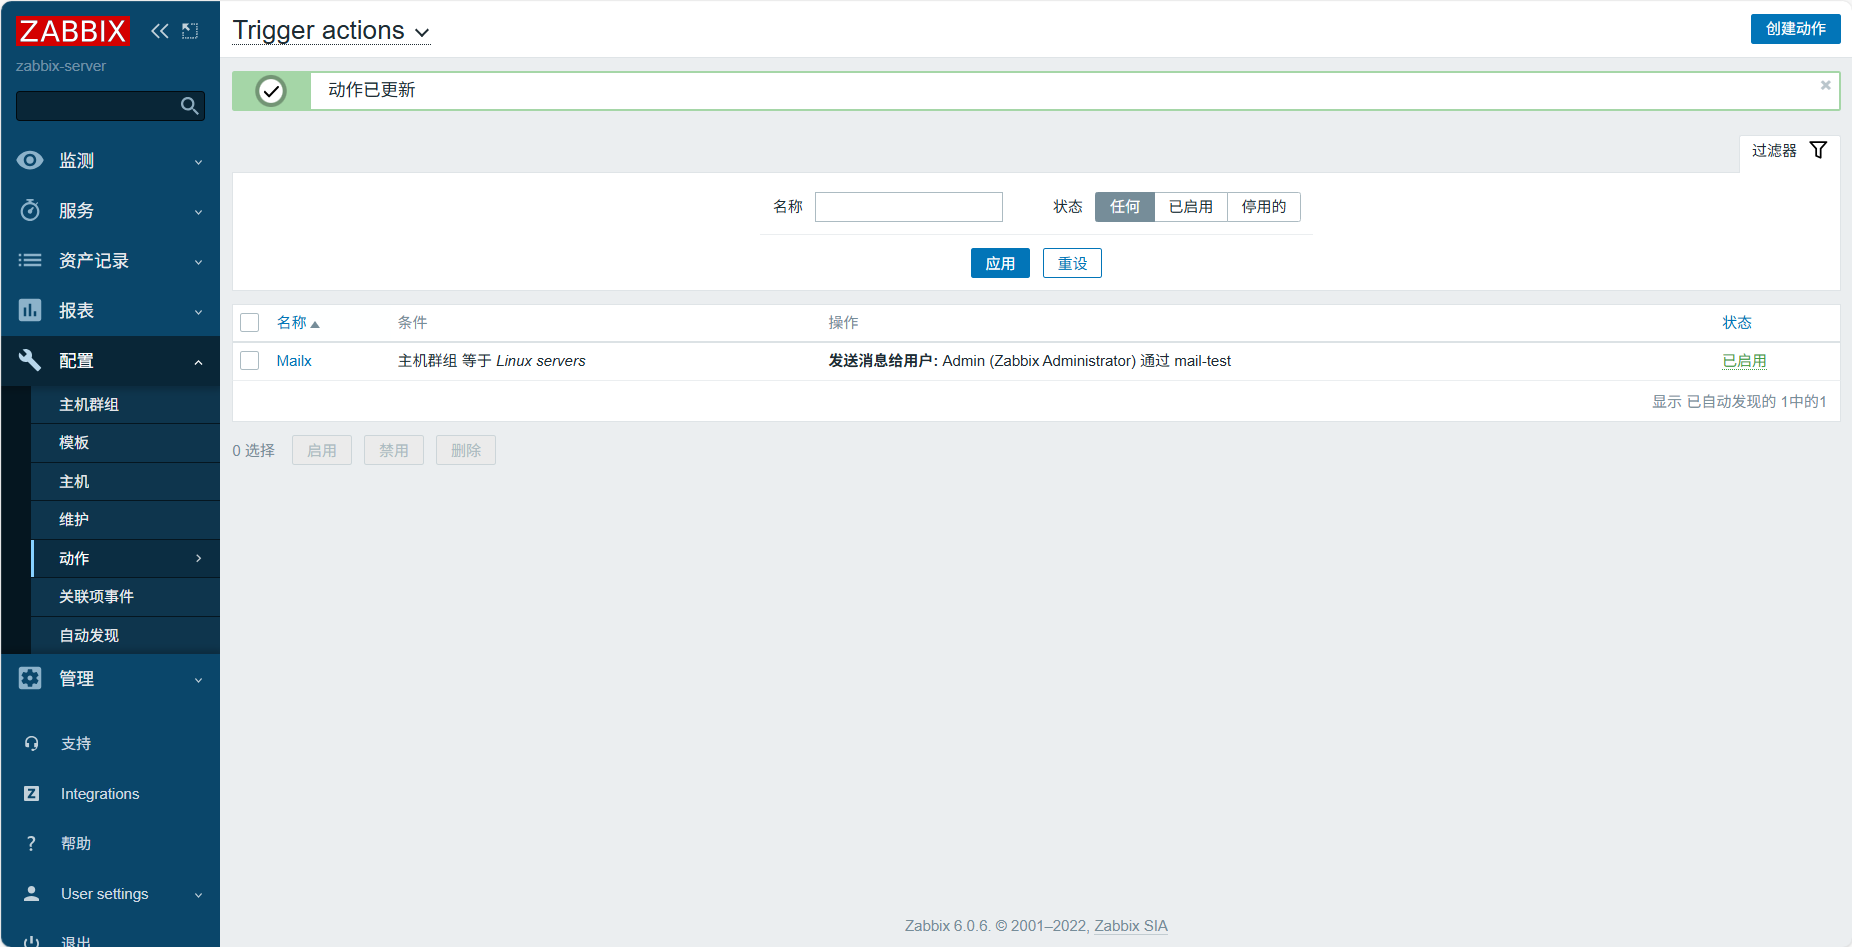This screenshot has width=1852, height=947.
Task: Select 已启用 status filter
Action: tap(1191, 207)
